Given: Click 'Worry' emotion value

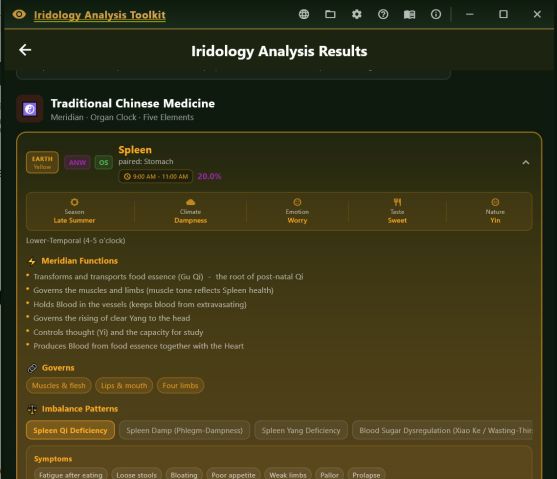Looking at the screenshot, I should pos(297,220).
